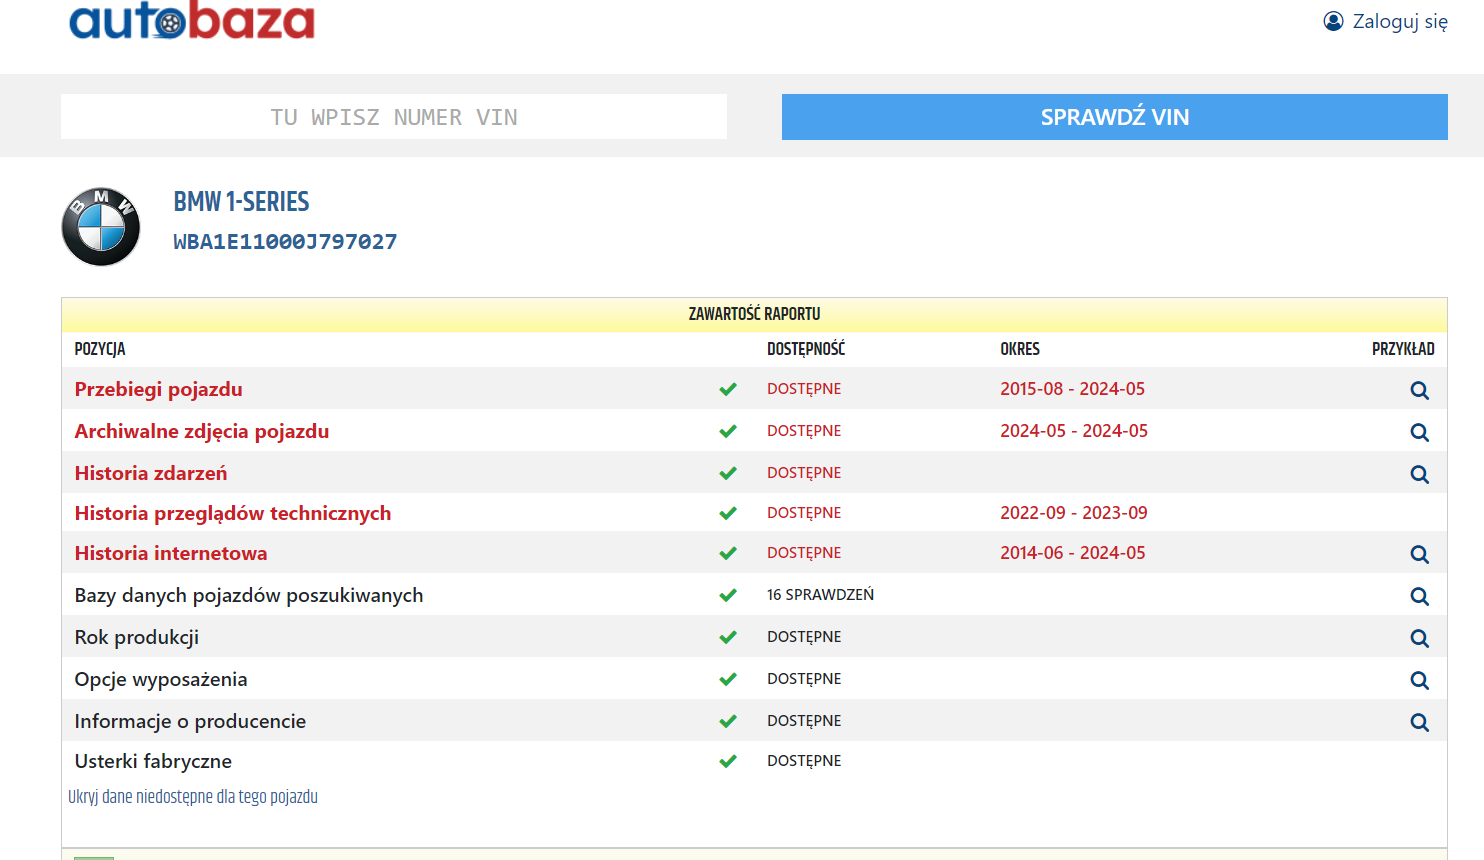This screenshot has height=860, width=1484.
Task: Click green checkmark in Usterki fabryczne row
Action: (728, 761)
